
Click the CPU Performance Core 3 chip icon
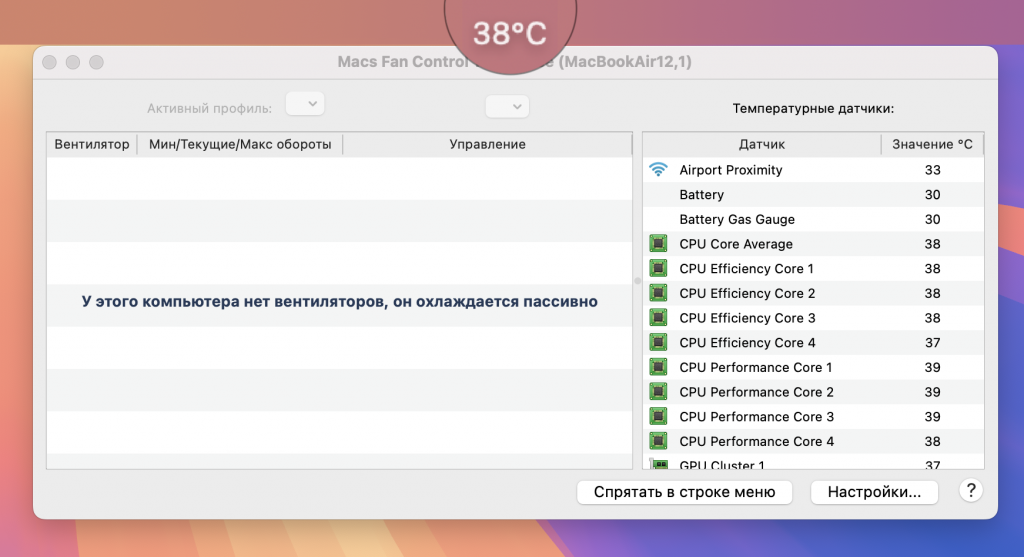point(658,417)
